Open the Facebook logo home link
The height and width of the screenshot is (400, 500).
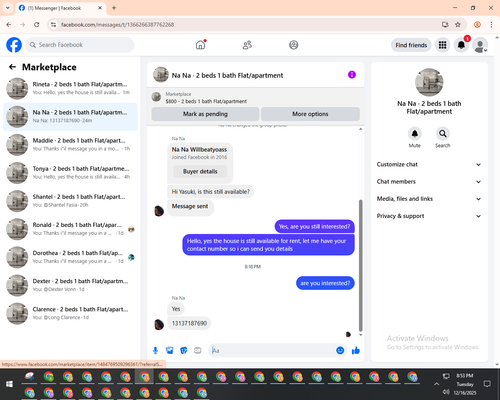14,45
